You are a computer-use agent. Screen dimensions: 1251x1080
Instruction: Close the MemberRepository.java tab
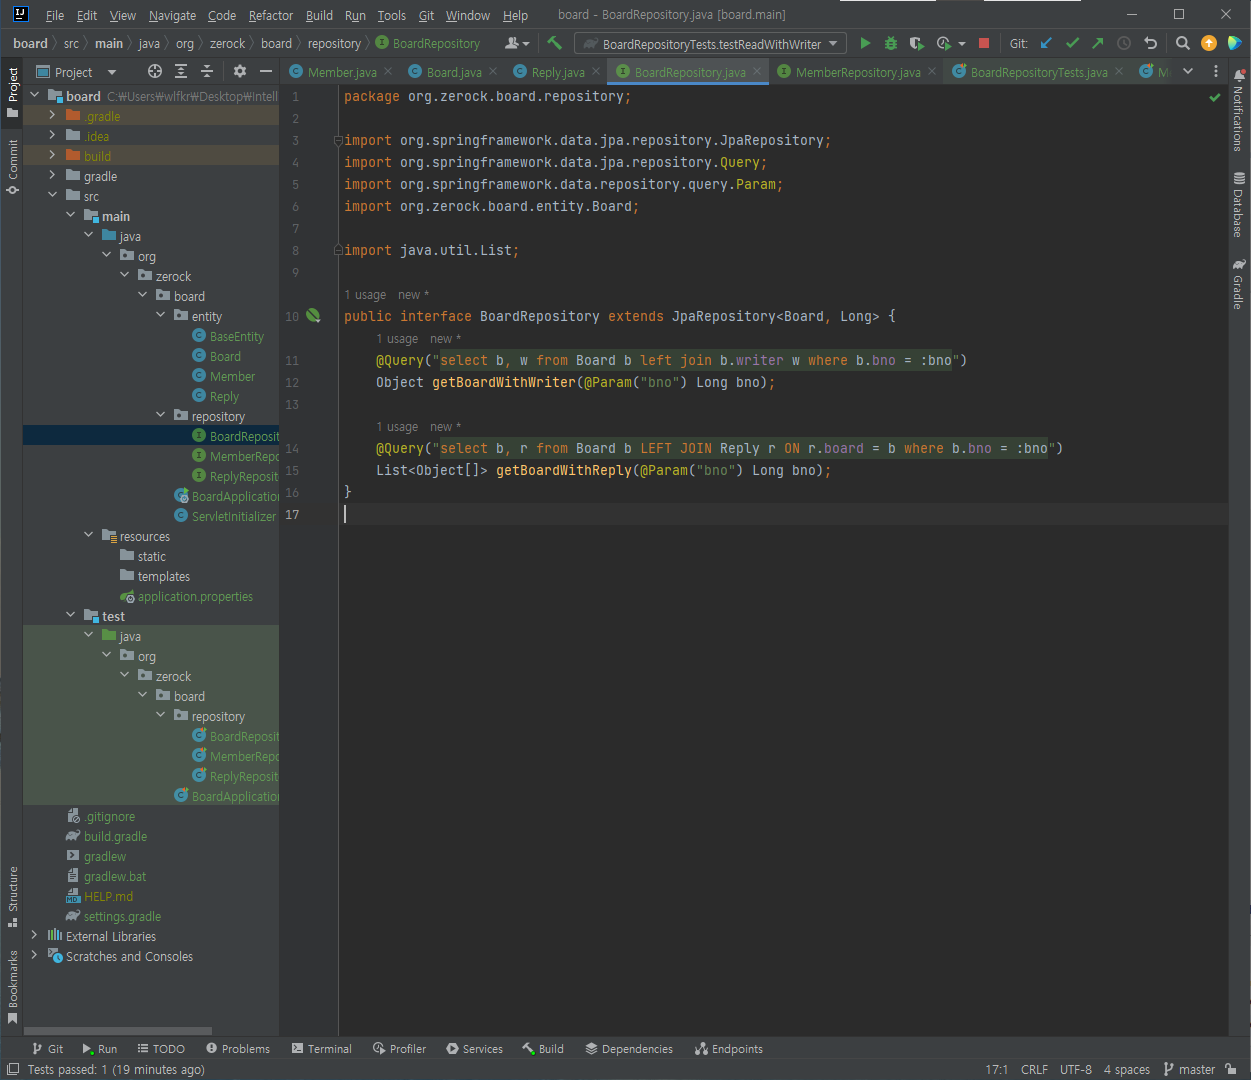932,71
